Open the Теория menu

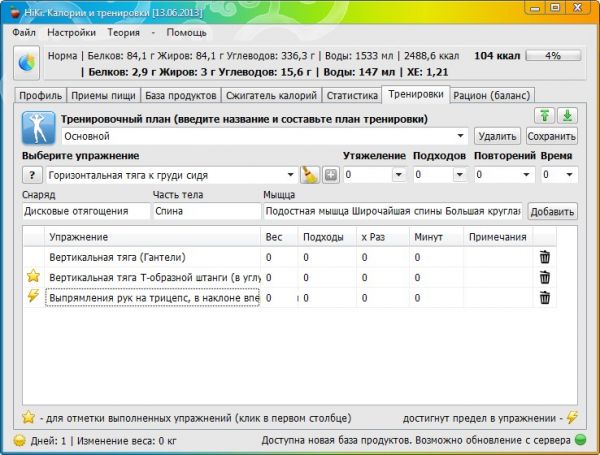pos(123,33)
